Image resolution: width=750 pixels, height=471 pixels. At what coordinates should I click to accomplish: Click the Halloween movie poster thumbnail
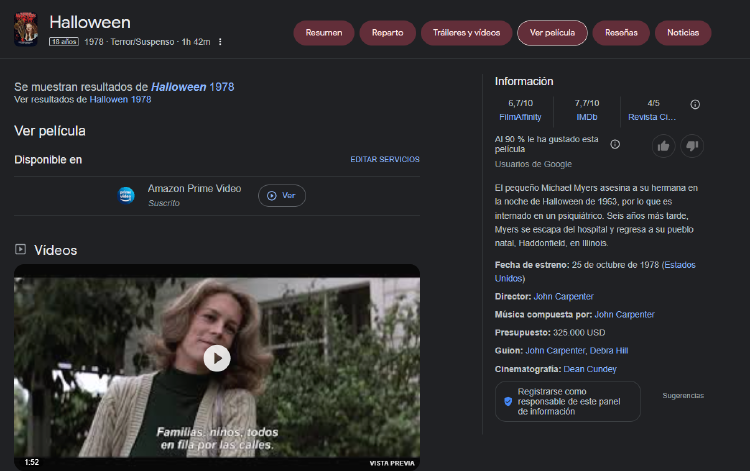click(x=25, y=30)
